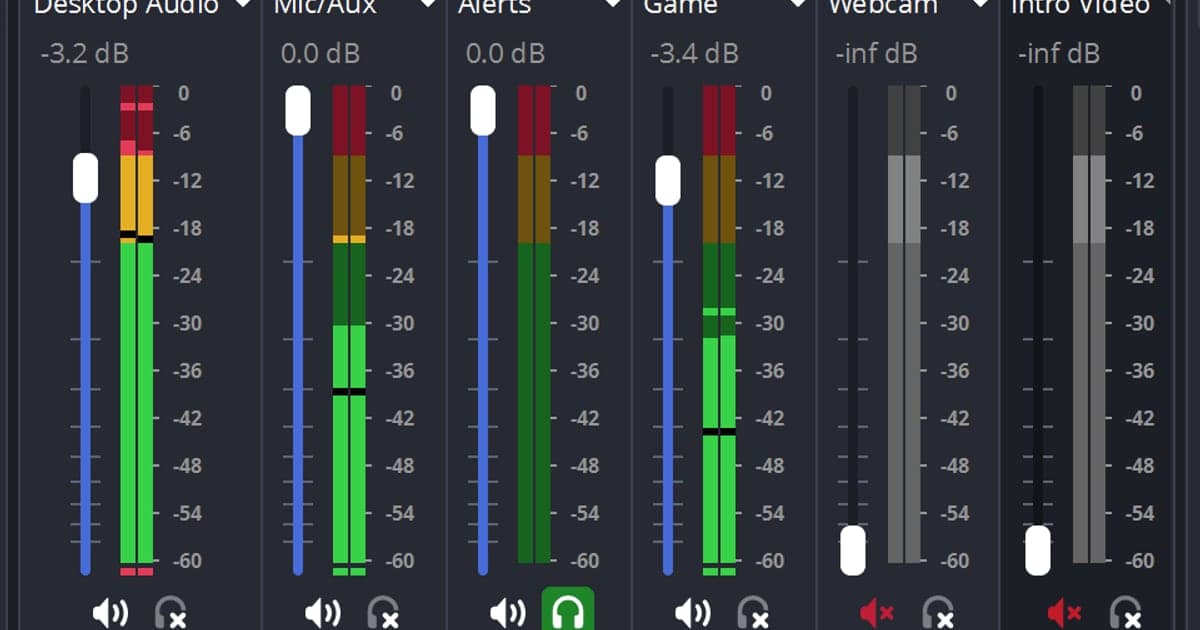
Task: Mute the Mic/Aux speaker icon
Action: 322,613
